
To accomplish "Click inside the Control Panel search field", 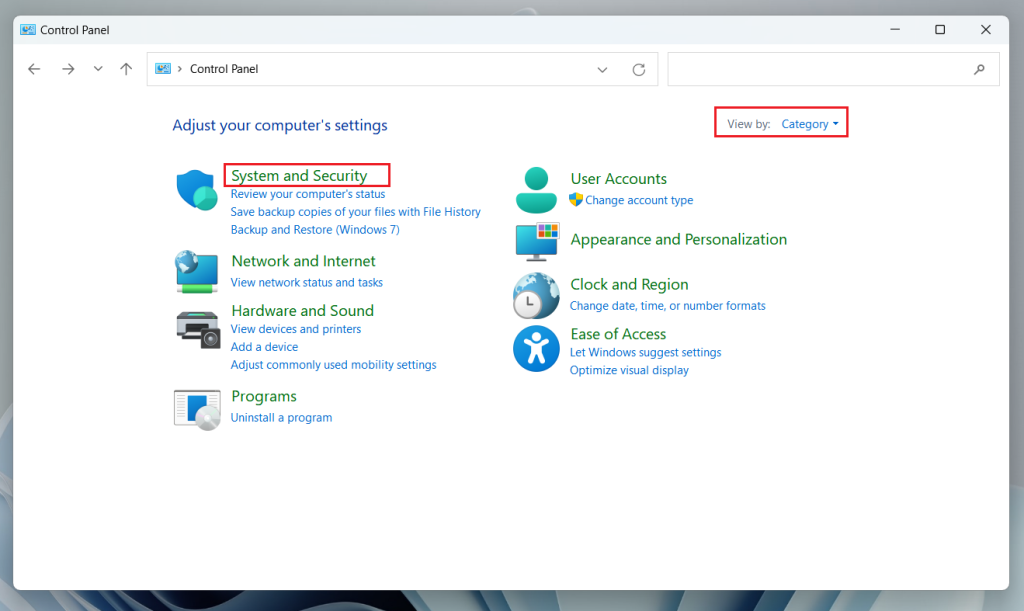I will pyautogui.click(x=830, y=68).
